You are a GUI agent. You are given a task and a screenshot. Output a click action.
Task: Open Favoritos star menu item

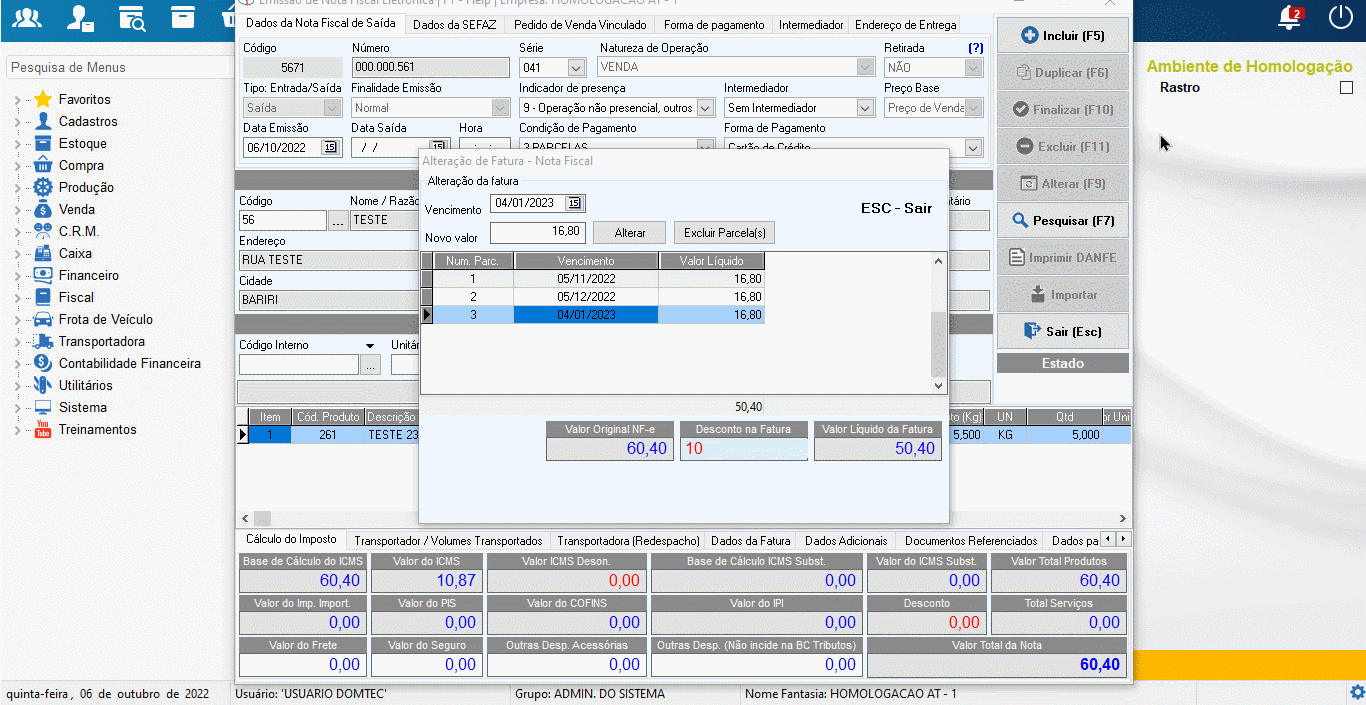pyautogui.click(x=42, y=99)
